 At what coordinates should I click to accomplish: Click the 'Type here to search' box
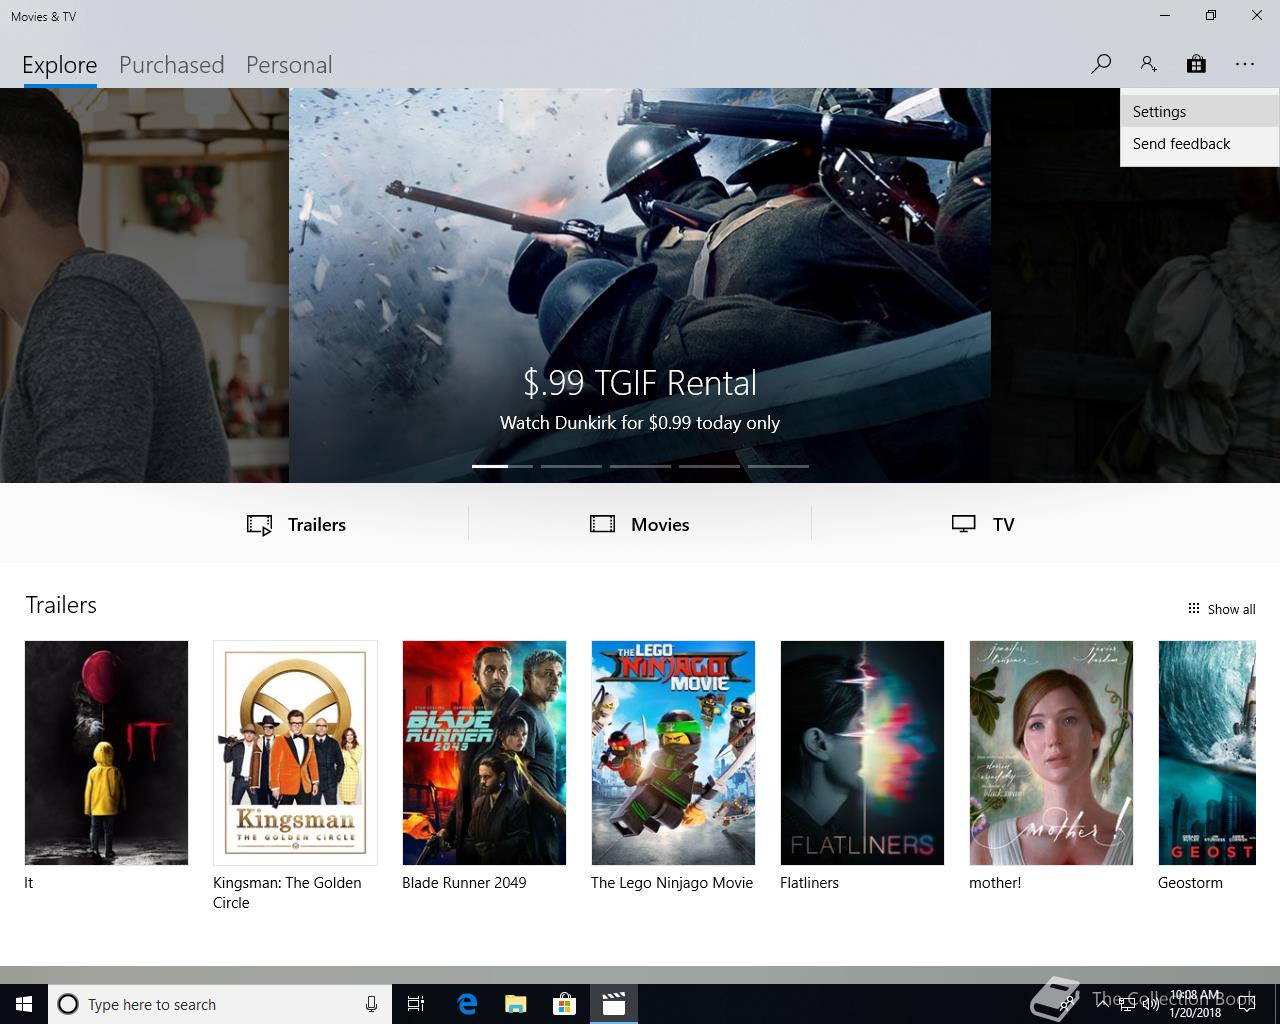[x=218, y=1004]
